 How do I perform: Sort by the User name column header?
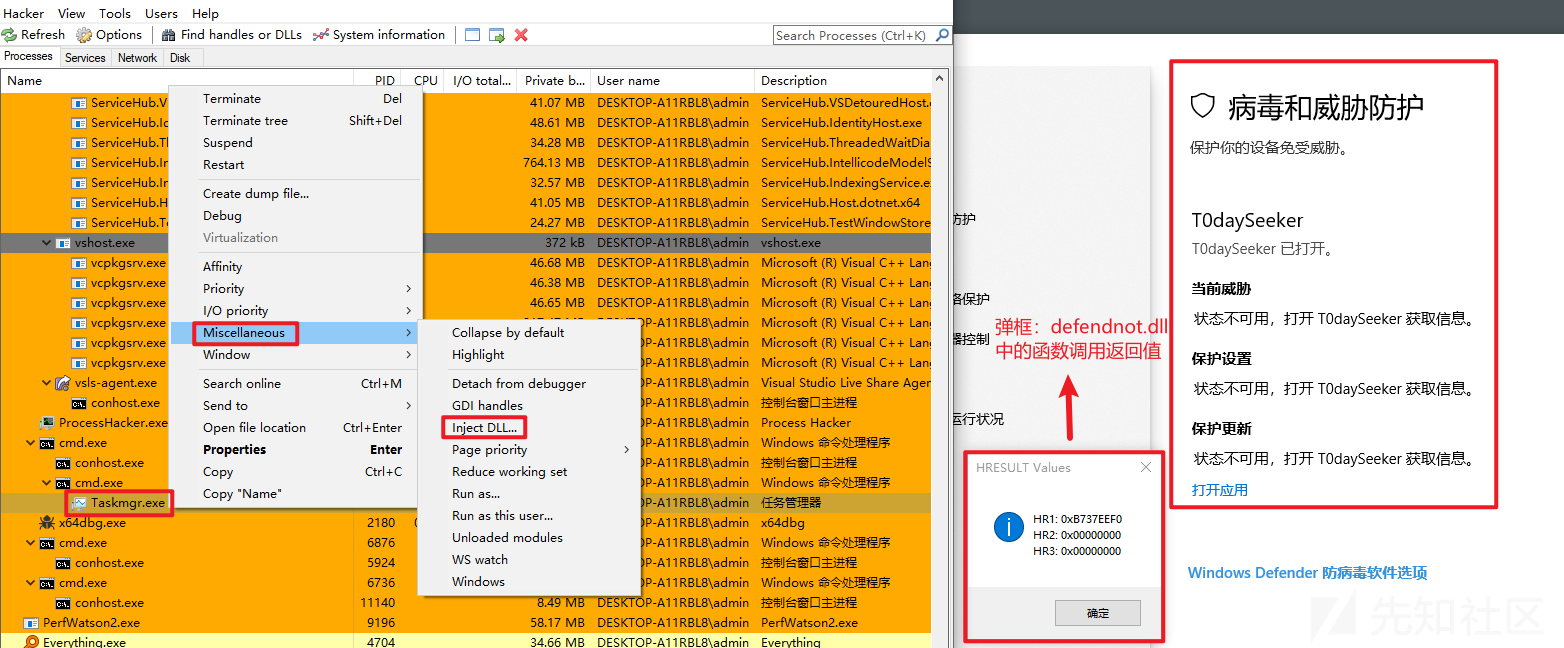pos(672,81)
